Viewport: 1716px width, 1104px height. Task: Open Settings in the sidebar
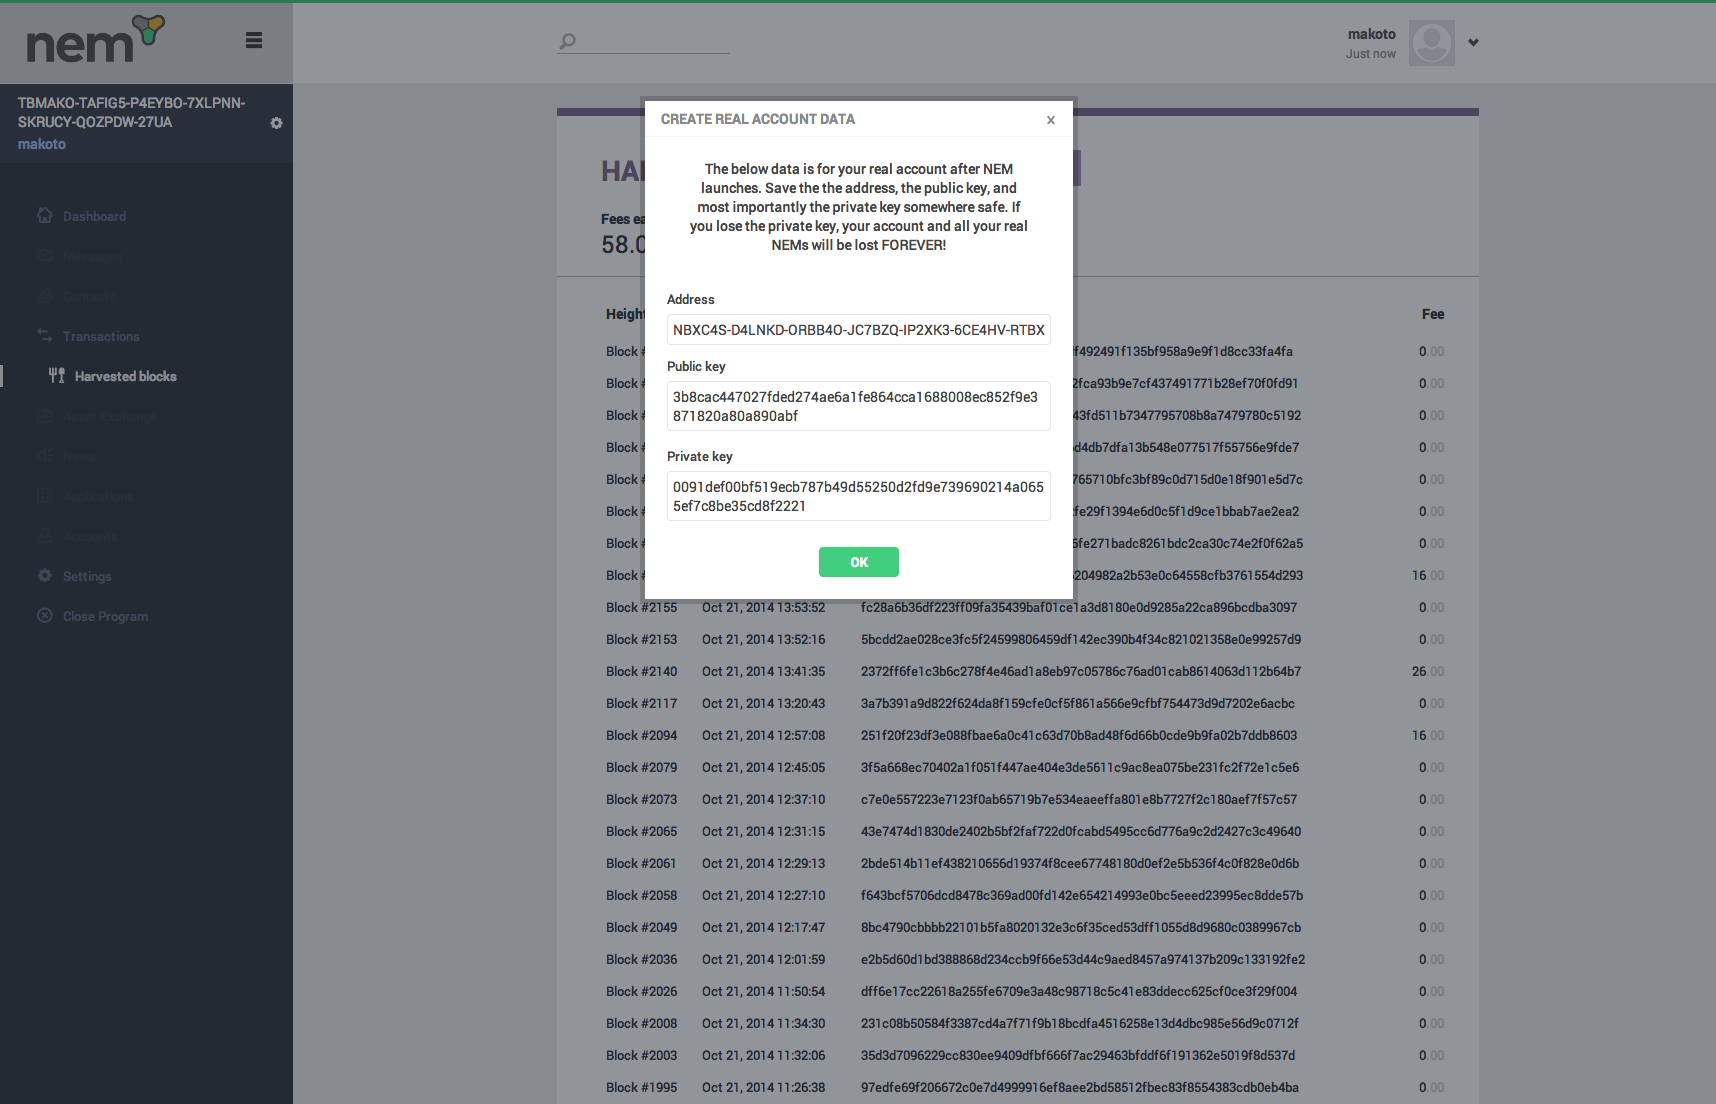pos(87,576)
